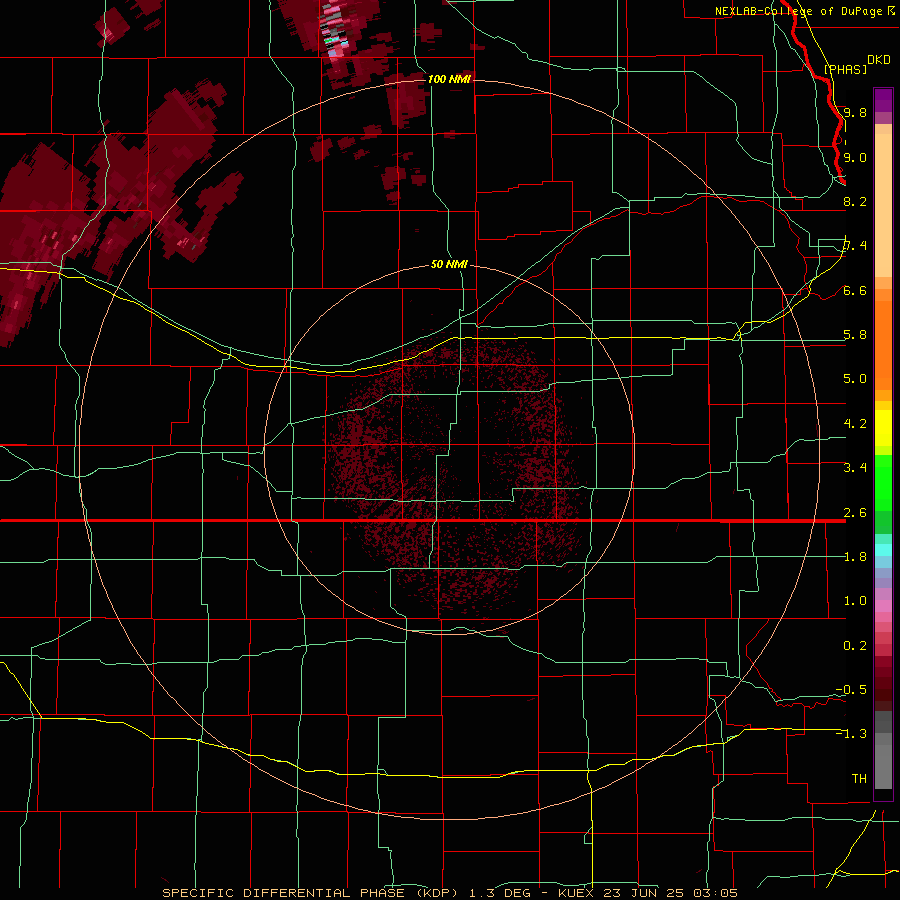Click the [PHAS] legend label
The height and width of the screenshot is (900, 900).
[x=845, y=69]
